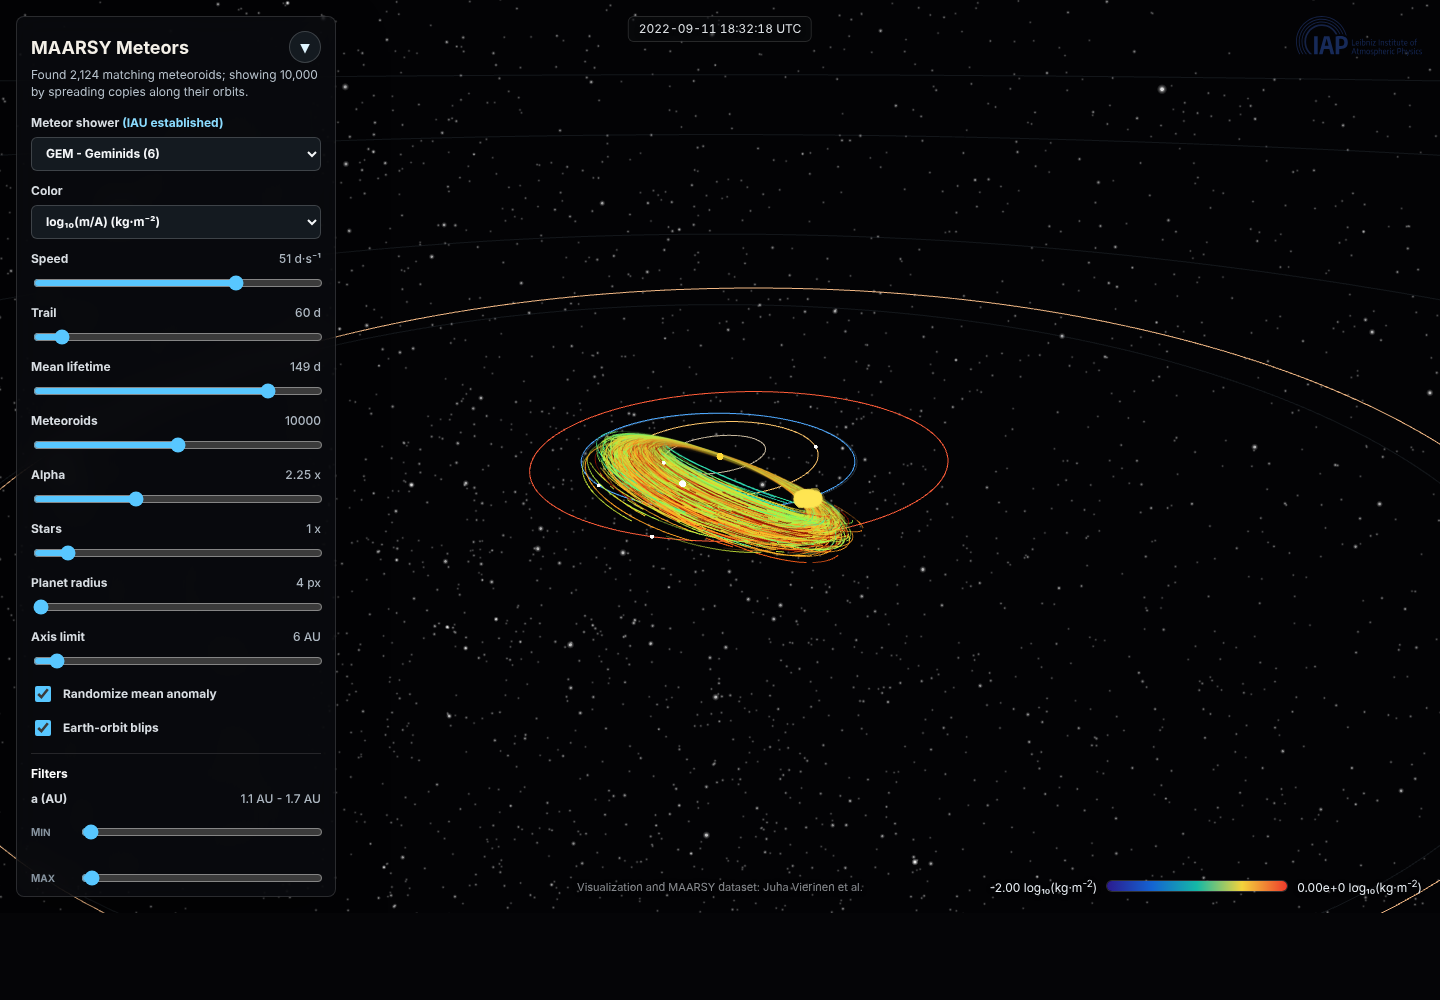The height and width of the screenshot is (1000, 1440).
Task: Click the Randomize mean anomaly label
Action: point(140,694)
